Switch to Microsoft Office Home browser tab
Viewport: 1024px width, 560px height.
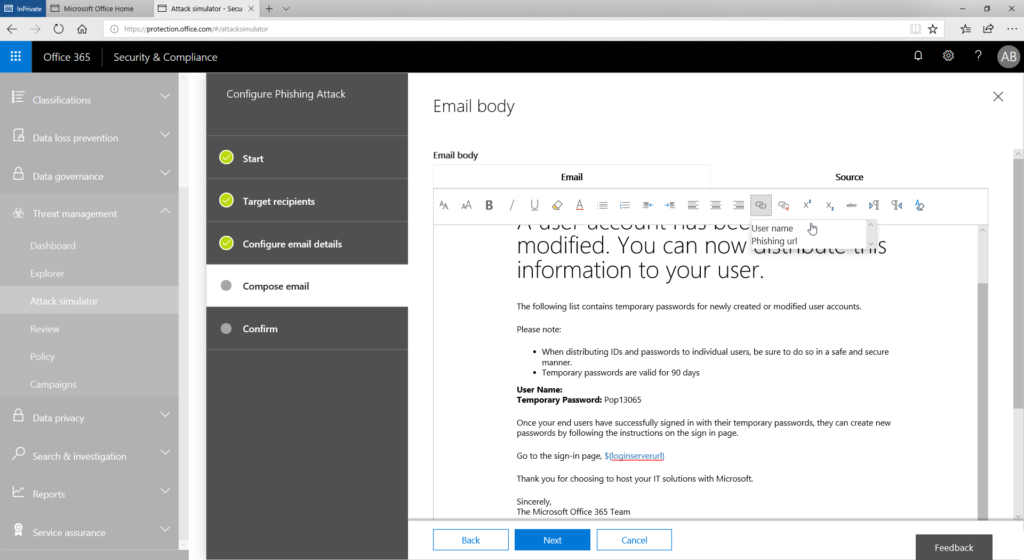(100, 8)
